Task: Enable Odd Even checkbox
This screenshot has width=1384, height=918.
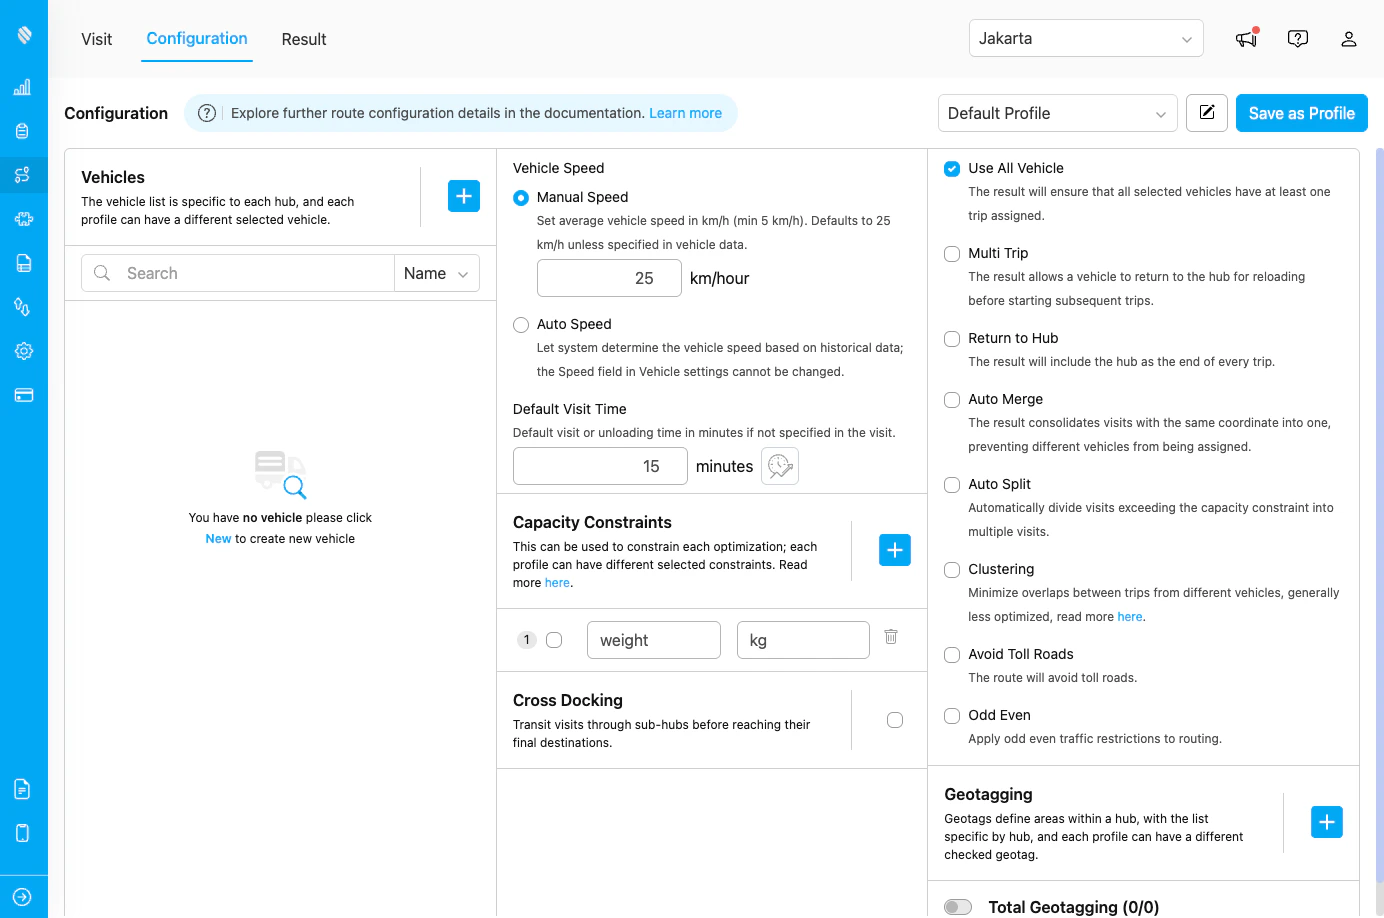Action: (x=952, y=716)
